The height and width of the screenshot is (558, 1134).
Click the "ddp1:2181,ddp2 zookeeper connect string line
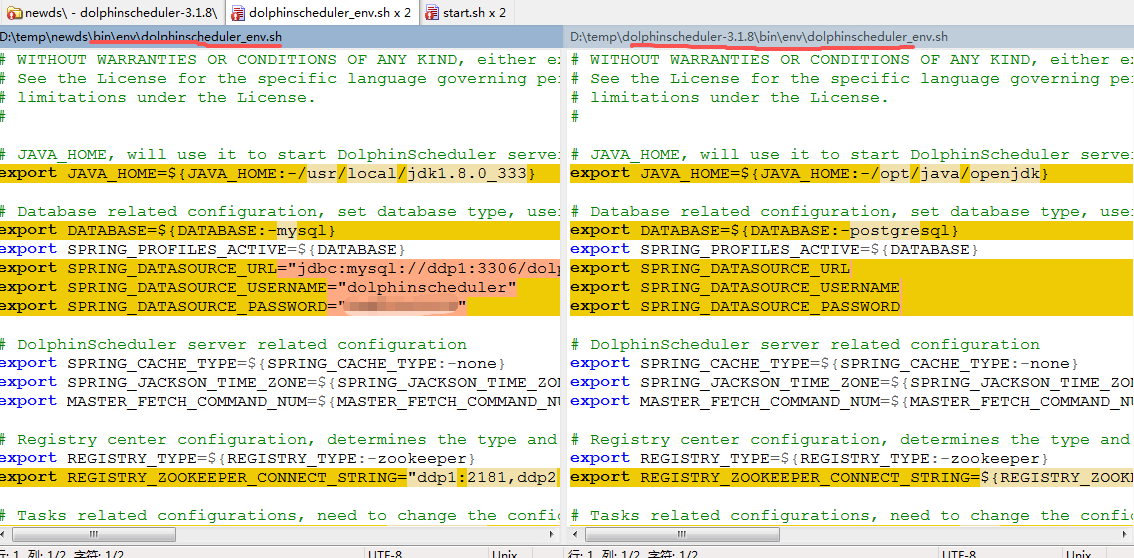coord(280,477)
